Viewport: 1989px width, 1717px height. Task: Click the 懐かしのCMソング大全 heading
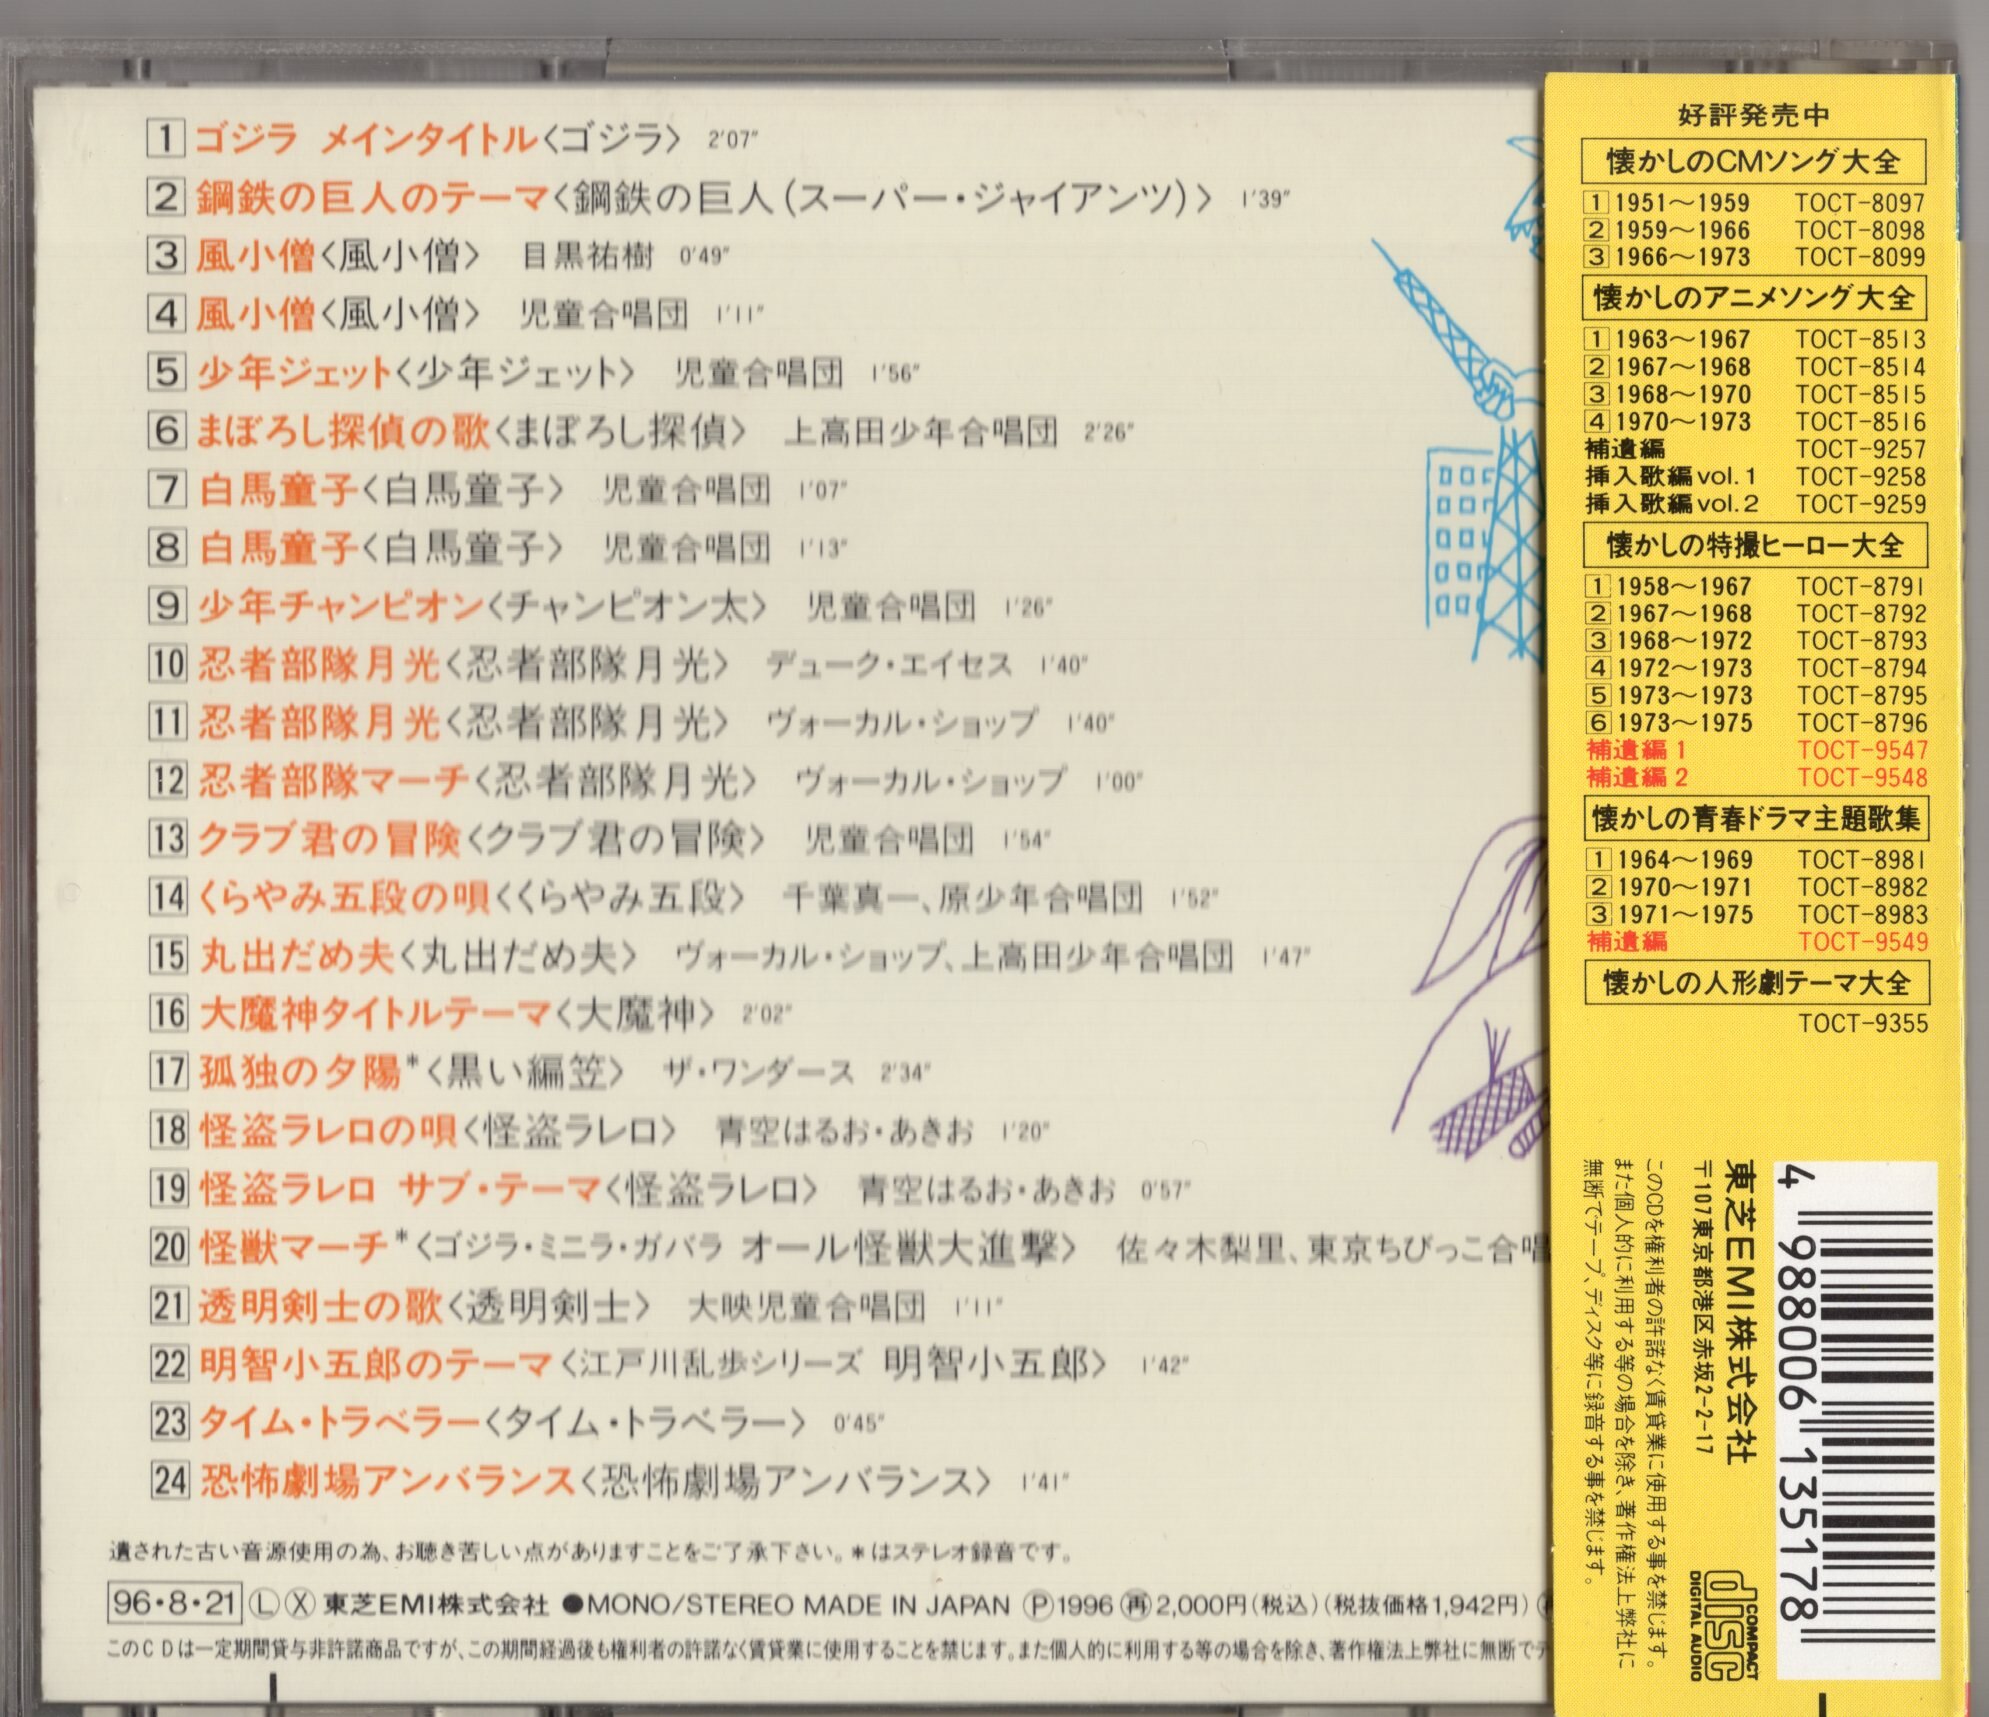(1753, 161)
